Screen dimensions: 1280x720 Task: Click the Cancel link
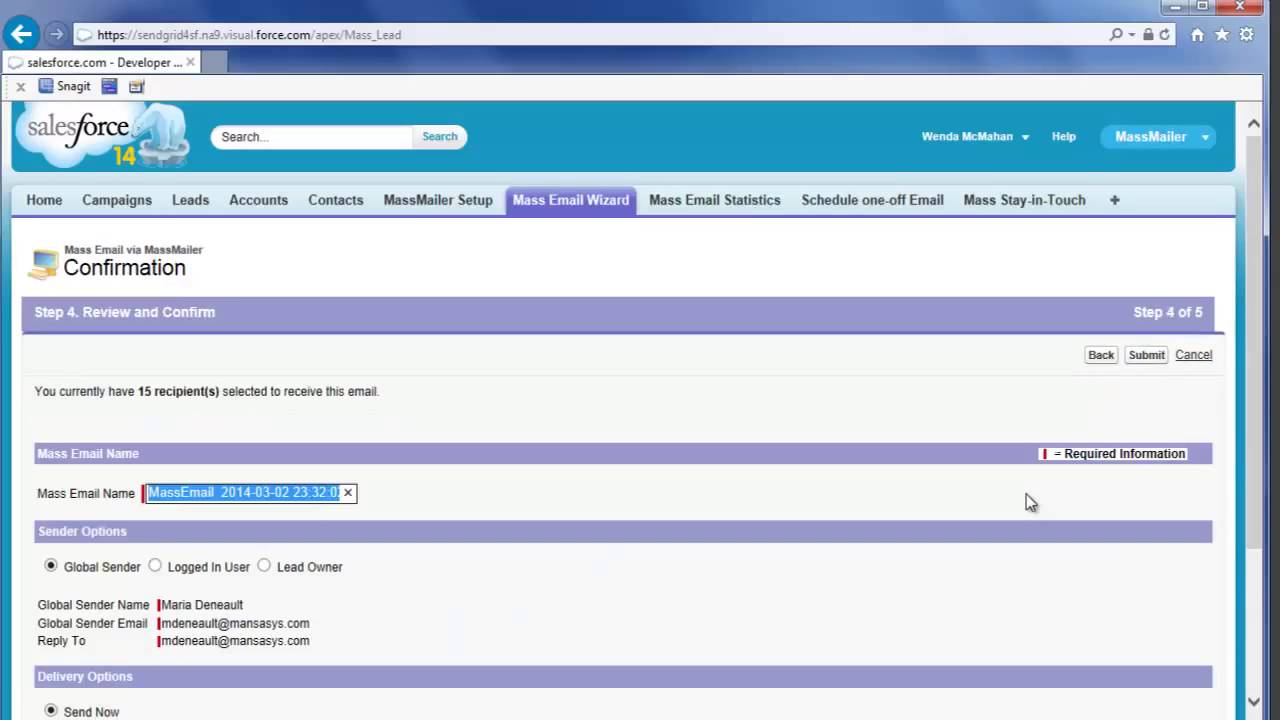[x=1193, y=355]
